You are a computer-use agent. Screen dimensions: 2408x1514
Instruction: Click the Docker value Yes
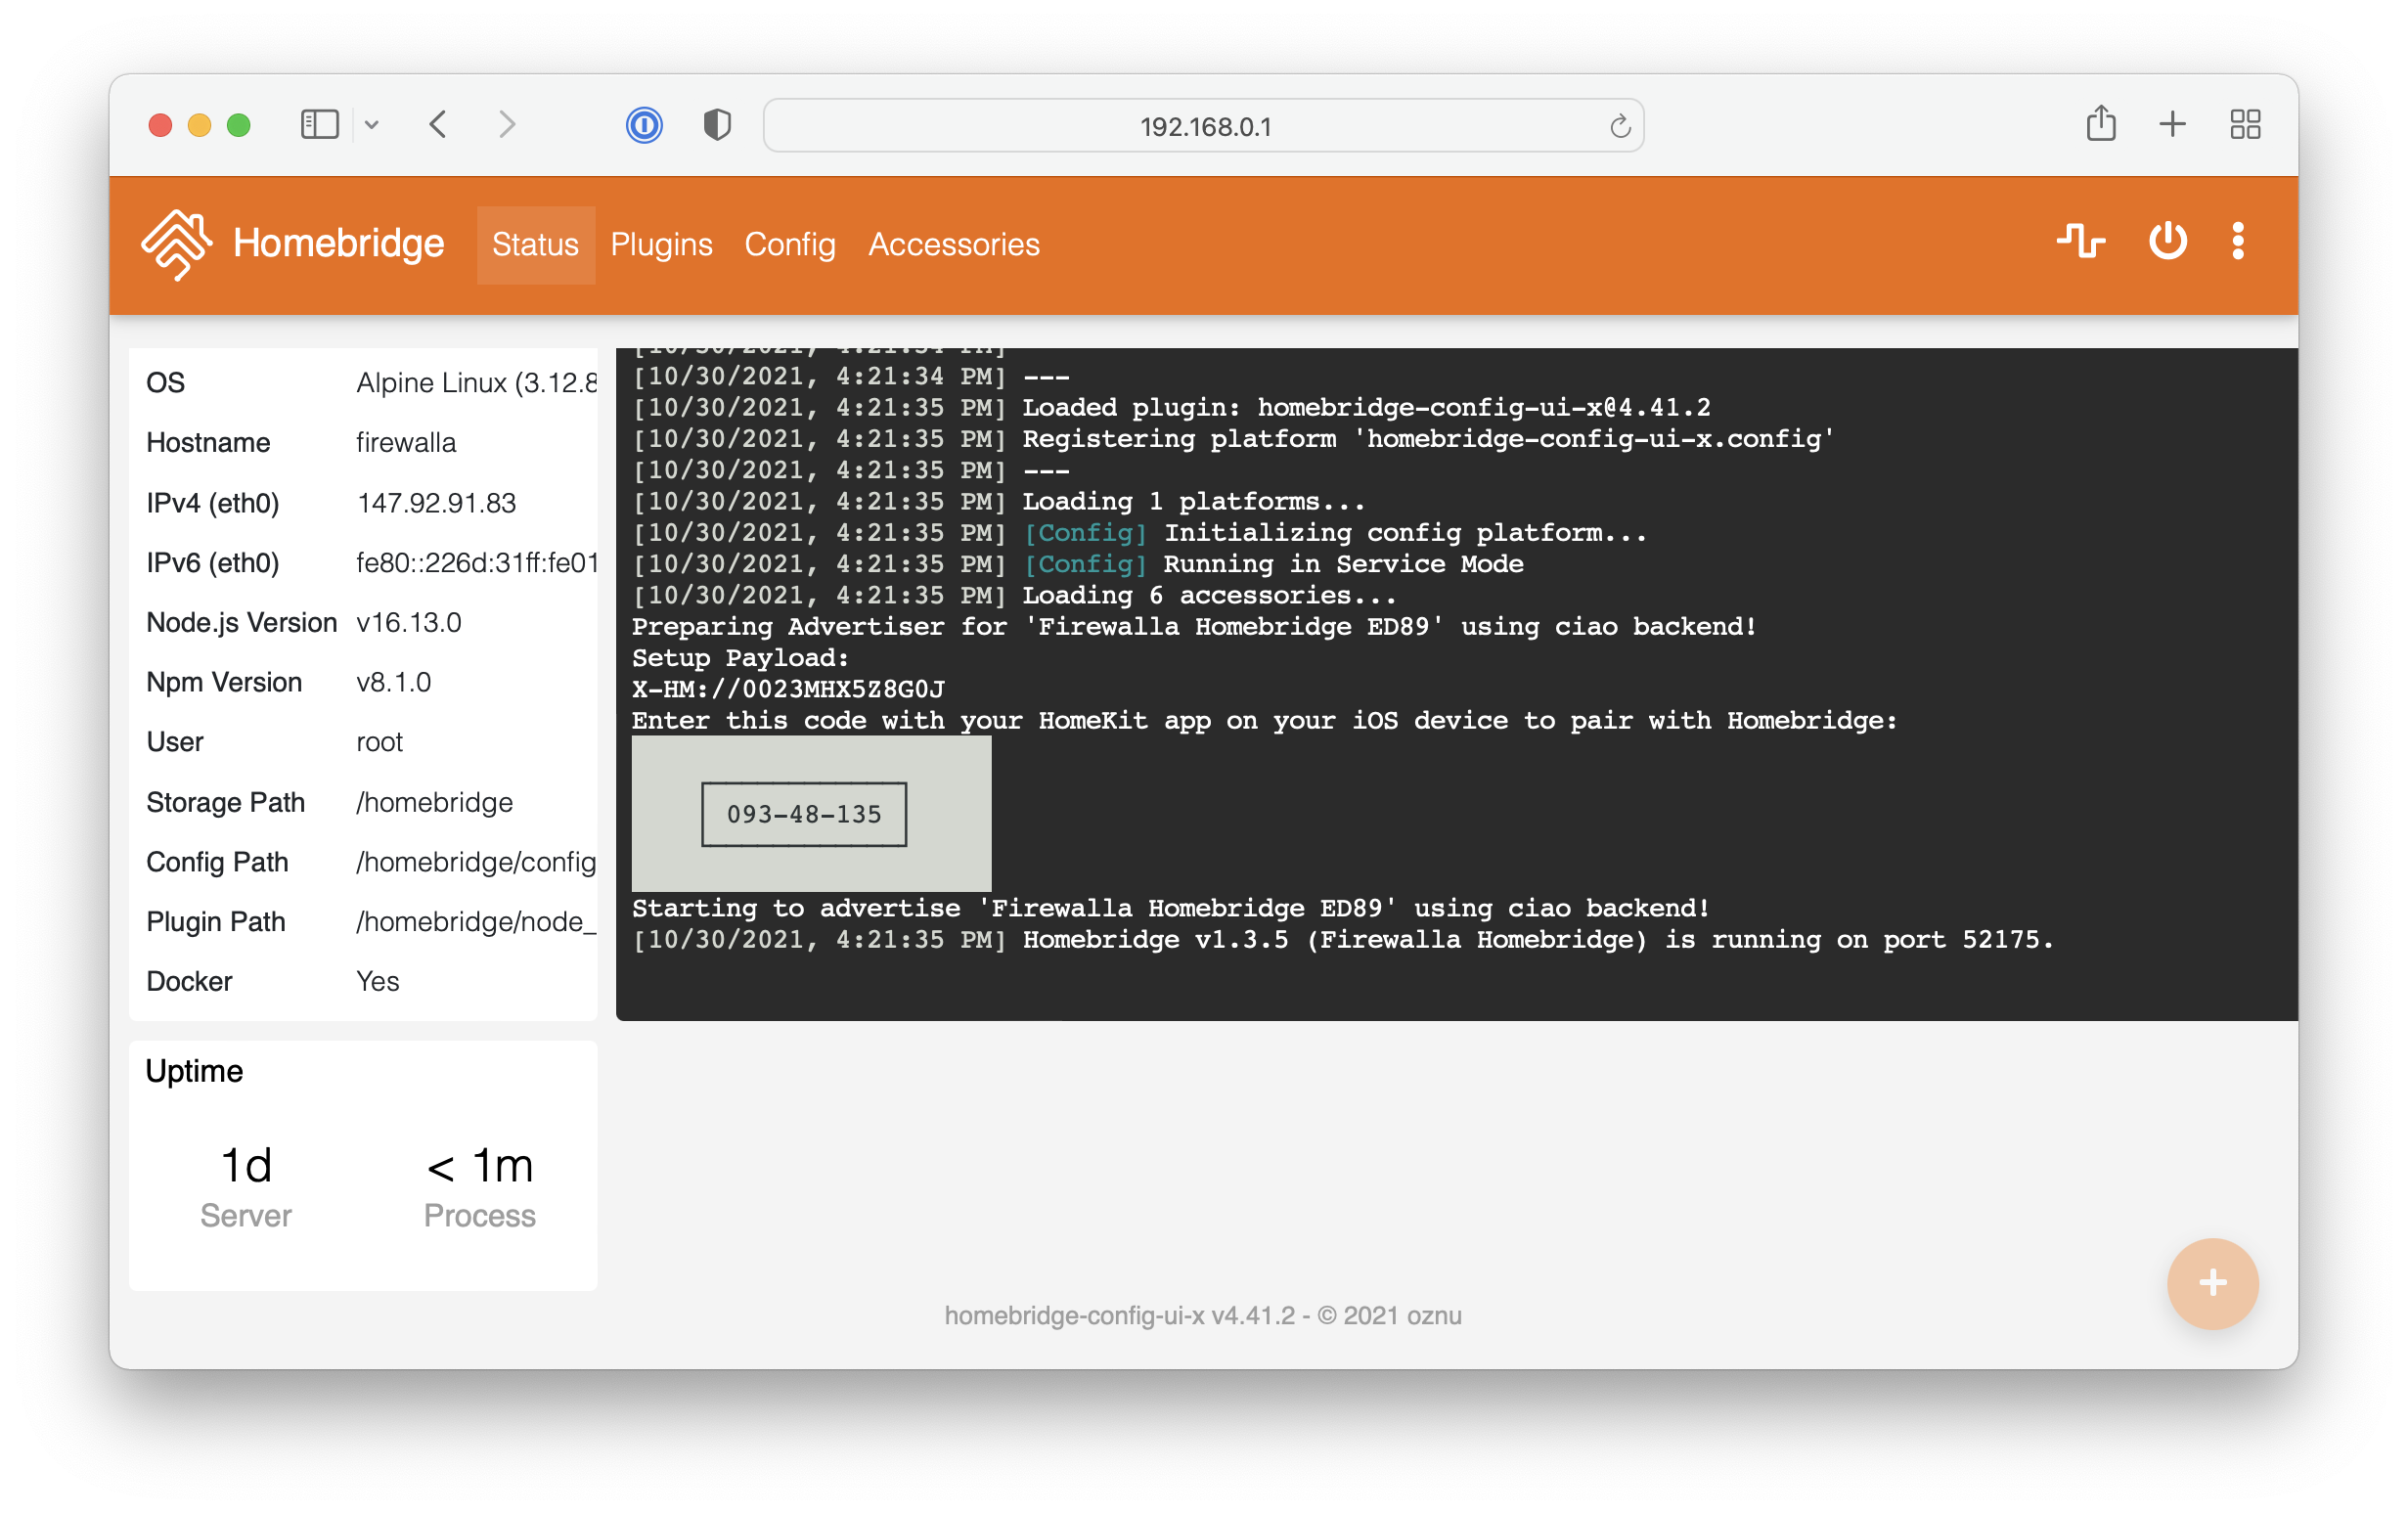pyautogui.click(x=378, y=982)
